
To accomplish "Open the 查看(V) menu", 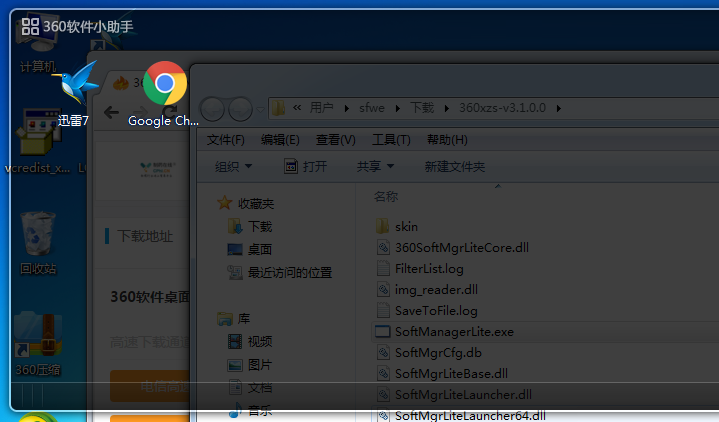I will [x=336, y=139].
